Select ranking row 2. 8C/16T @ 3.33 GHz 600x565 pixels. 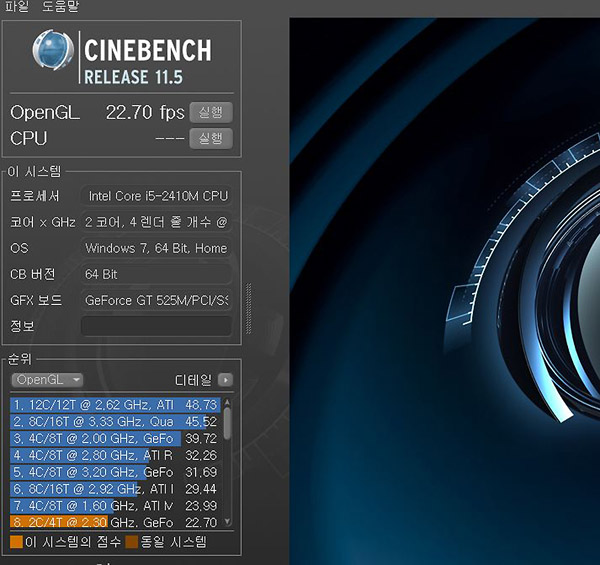[116, 422]
